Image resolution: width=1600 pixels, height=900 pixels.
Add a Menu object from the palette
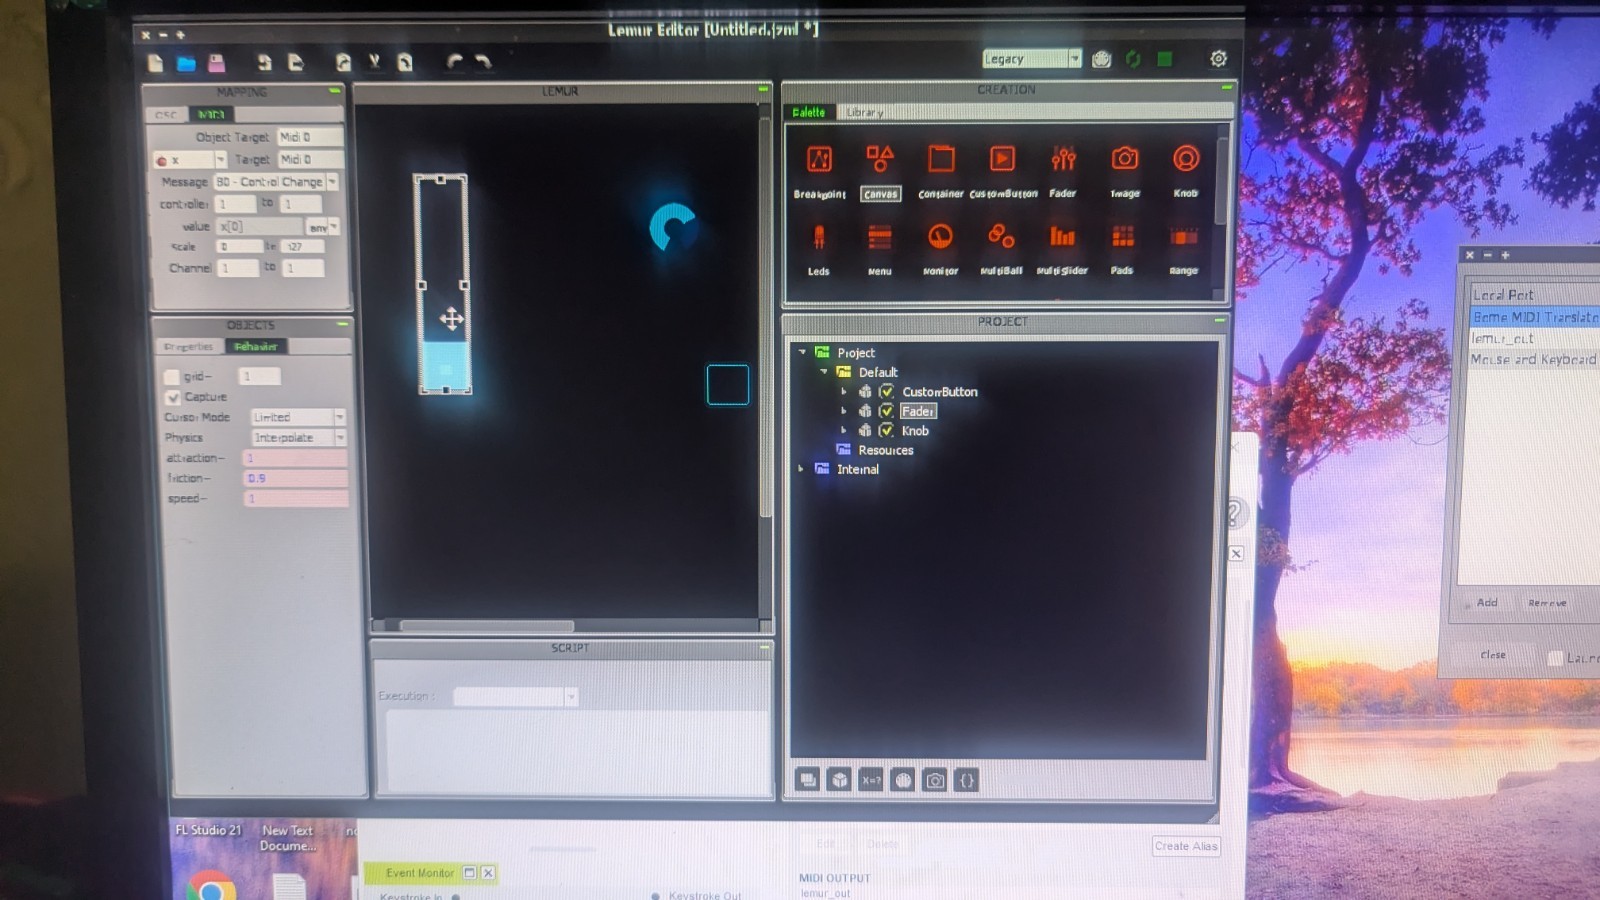coord(880,249)
